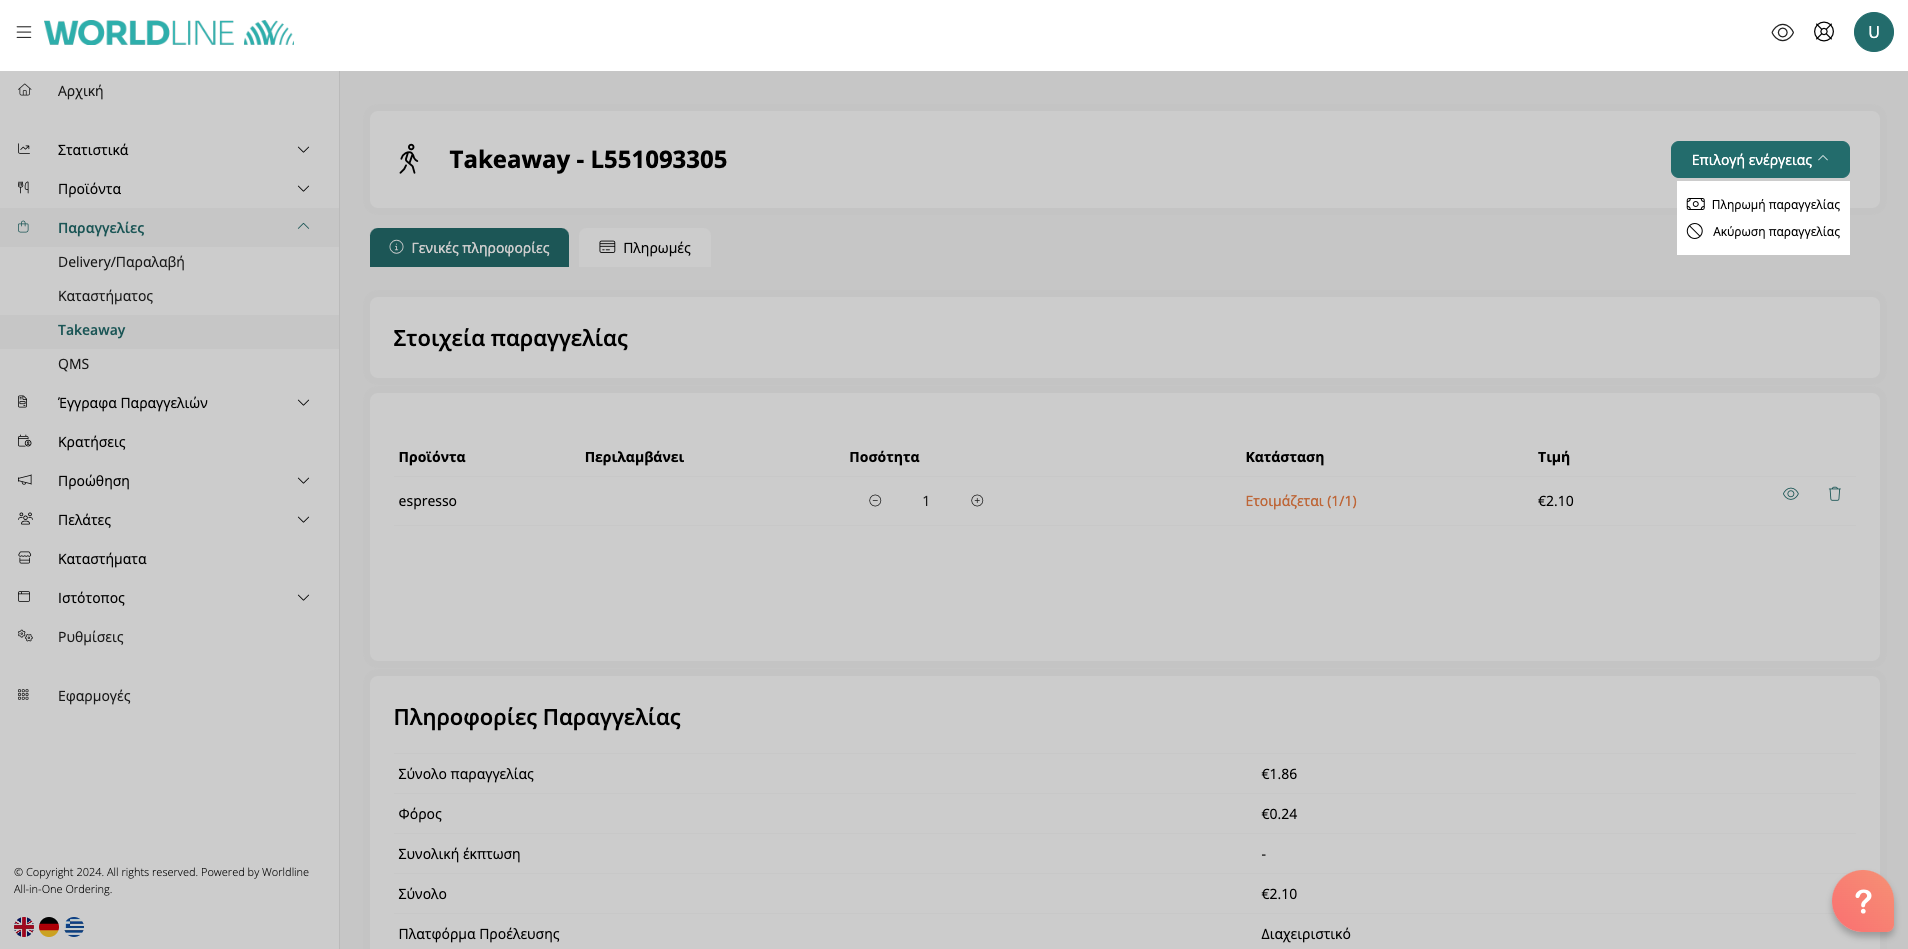This screenshot has height=949, width=1908.
Task: Switch to the Πληρωμές tab
Action: tap(645, 248)
